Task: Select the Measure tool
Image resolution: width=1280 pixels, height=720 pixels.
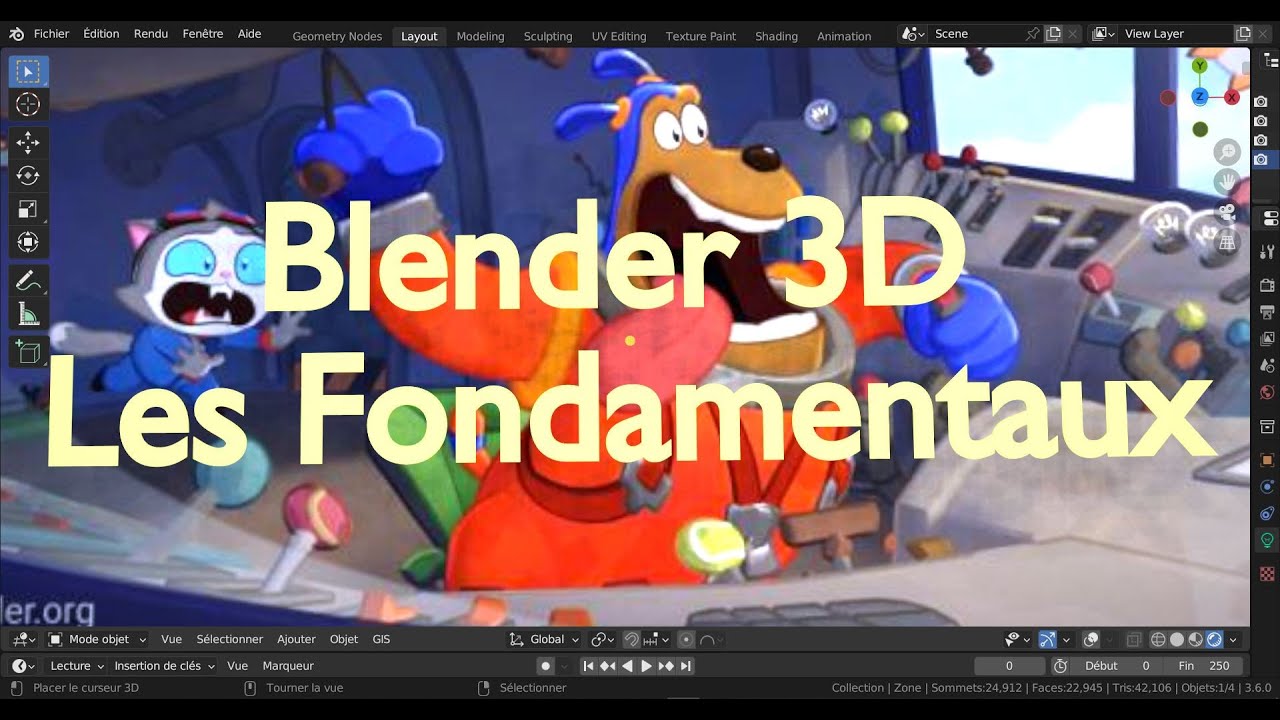Action: coord(28,314)
